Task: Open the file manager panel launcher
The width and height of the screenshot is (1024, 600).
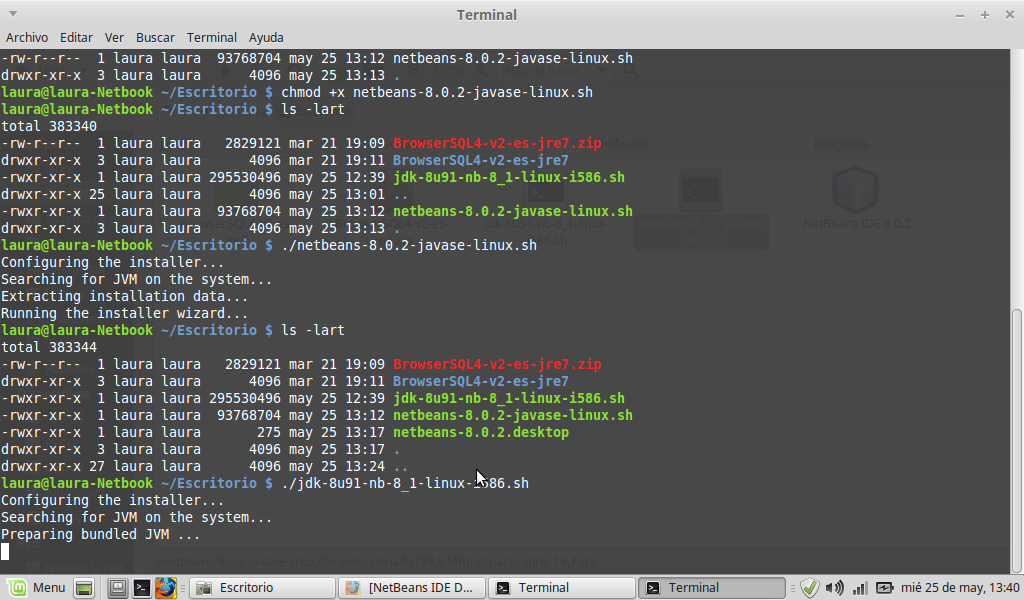Action: (118, 588)
